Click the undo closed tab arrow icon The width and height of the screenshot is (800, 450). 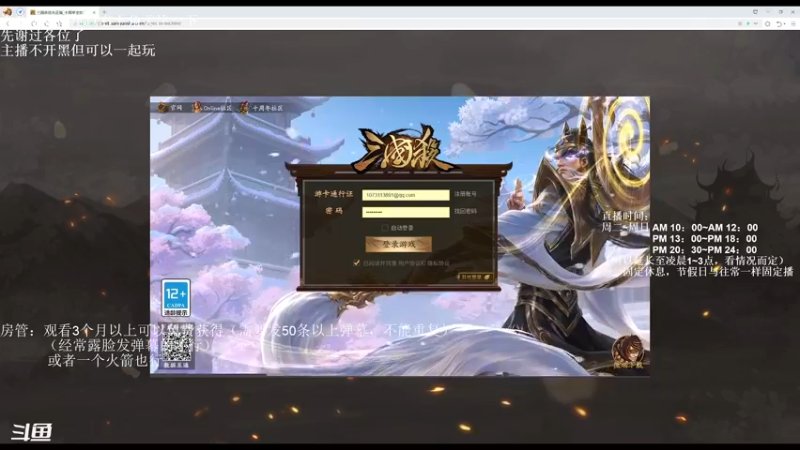779,23
